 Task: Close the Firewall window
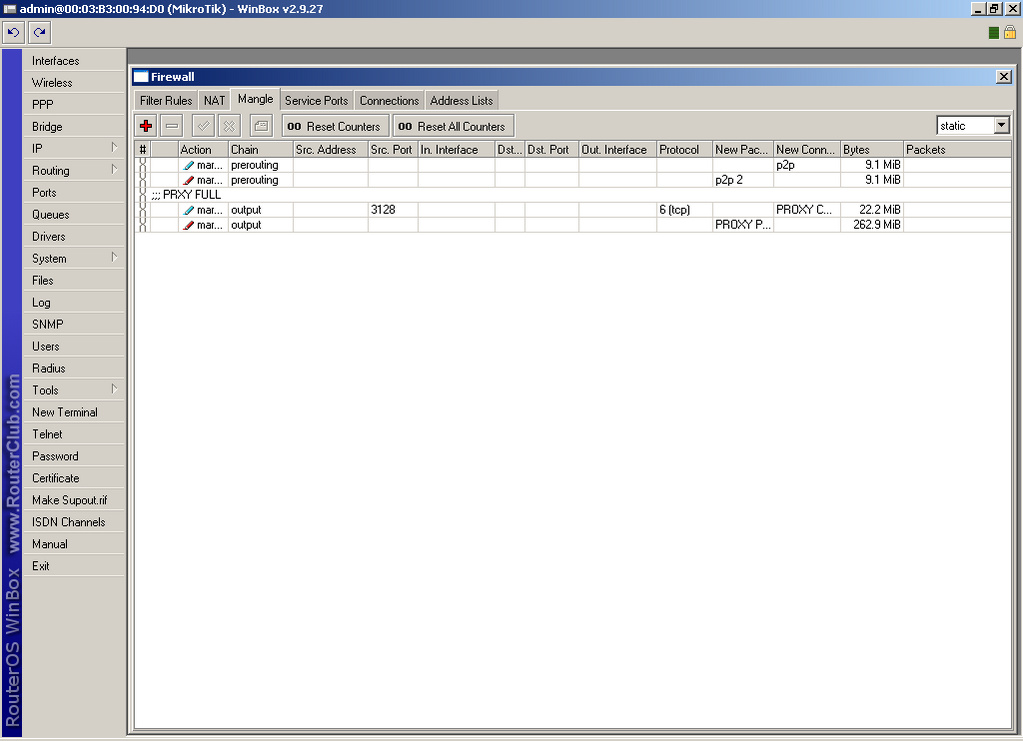(x=1004, y=77)
